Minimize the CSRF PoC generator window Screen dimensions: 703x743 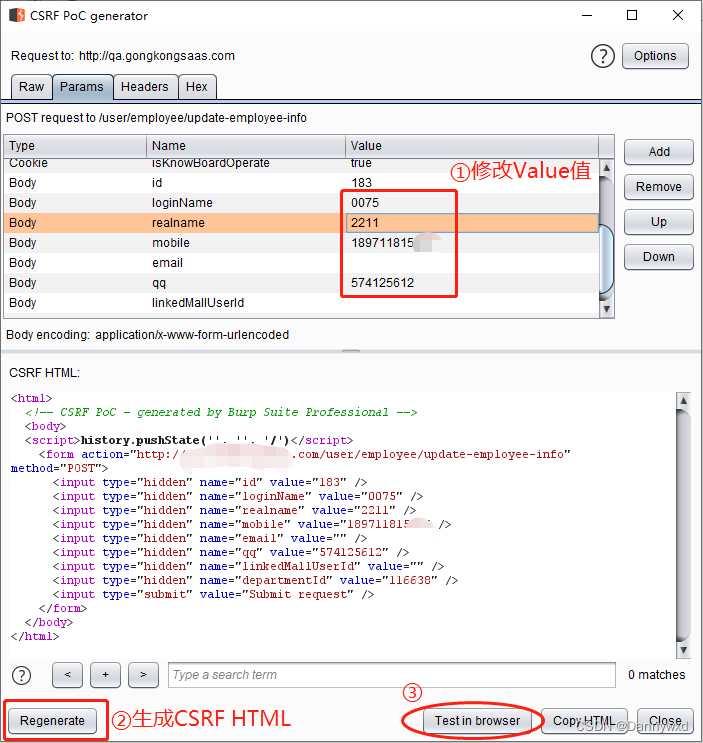tap(587, 15)
